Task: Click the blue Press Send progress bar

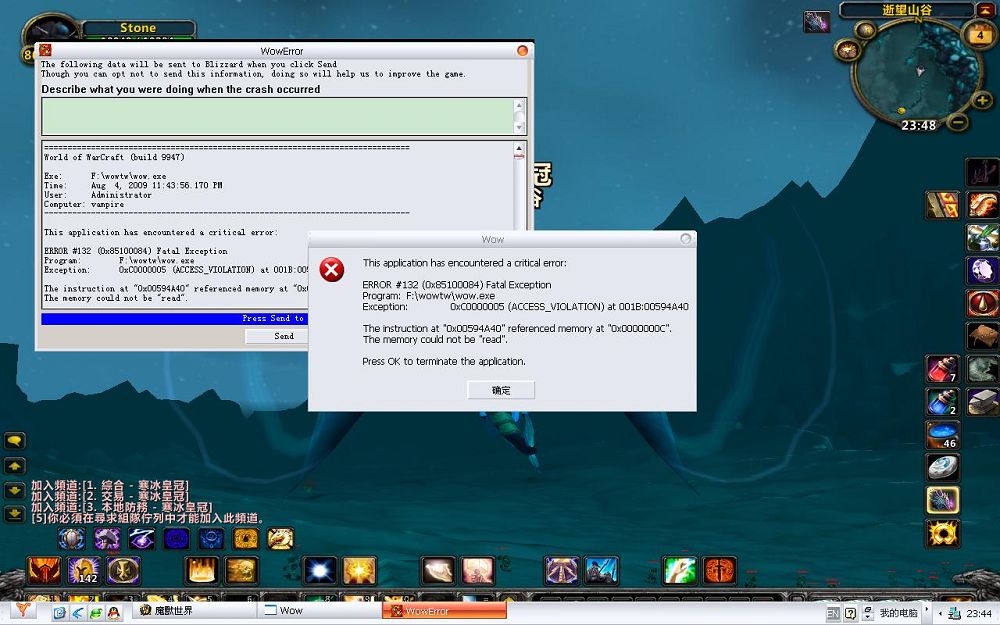Action: pos(175,318)
